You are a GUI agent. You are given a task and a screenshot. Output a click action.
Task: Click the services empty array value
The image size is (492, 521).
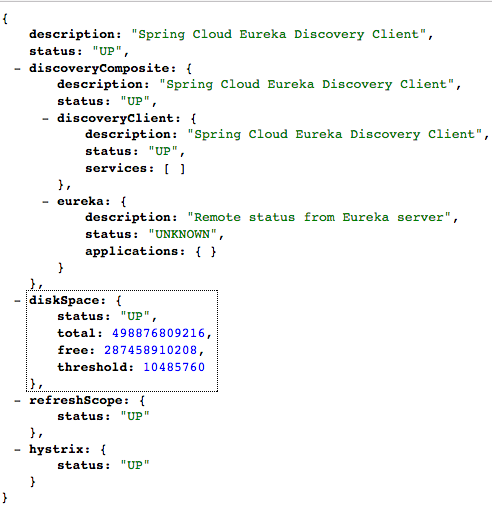174,169
